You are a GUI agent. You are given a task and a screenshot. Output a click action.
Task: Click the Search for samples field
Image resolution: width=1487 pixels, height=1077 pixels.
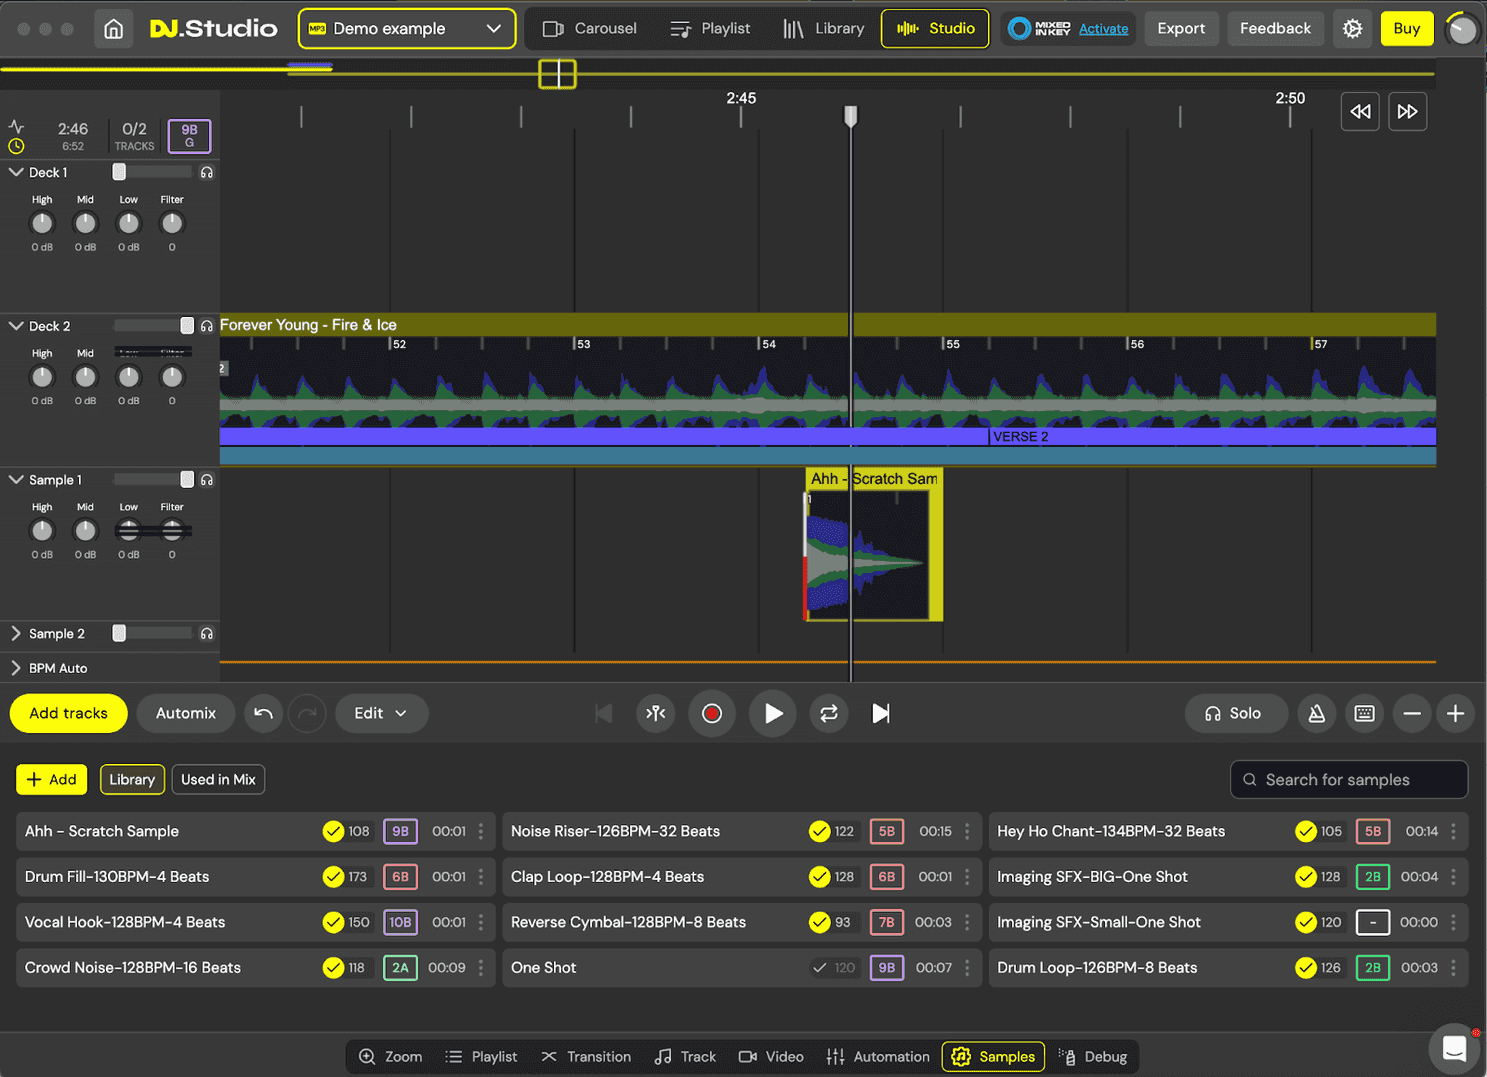pyautogui.click(x=1348, y=780)
